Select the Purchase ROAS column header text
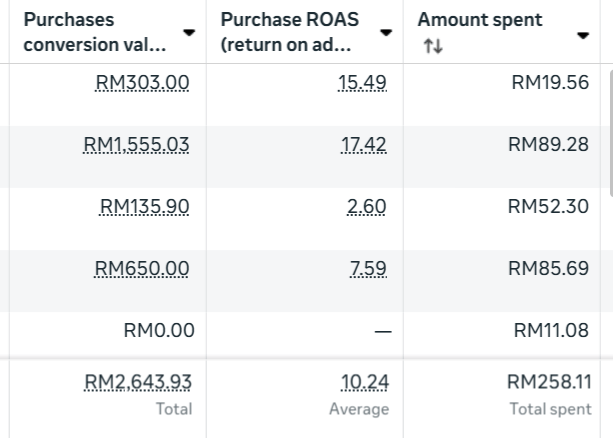This screenshot has width=613, height=438. (x=289, y=33)
